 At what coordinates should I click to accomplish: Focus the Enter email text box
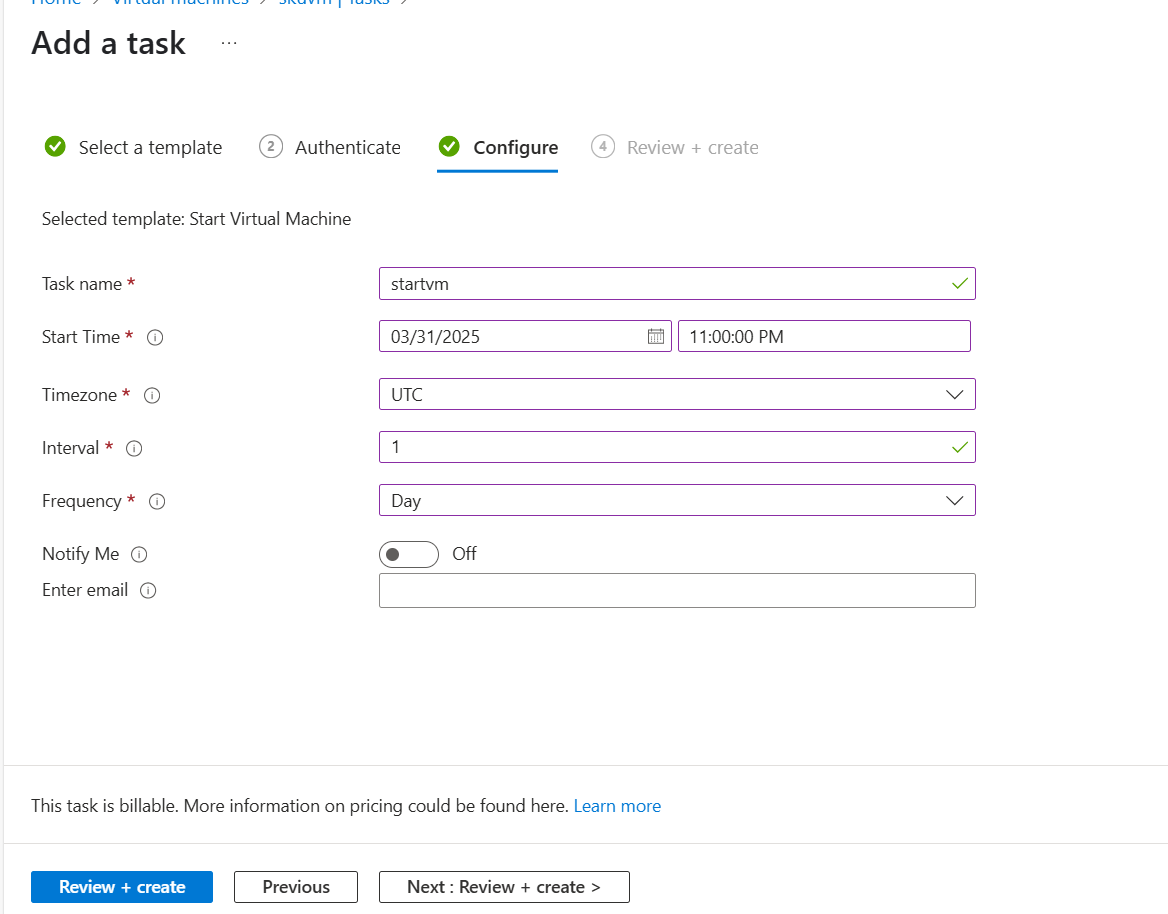[x=677, y=590]
